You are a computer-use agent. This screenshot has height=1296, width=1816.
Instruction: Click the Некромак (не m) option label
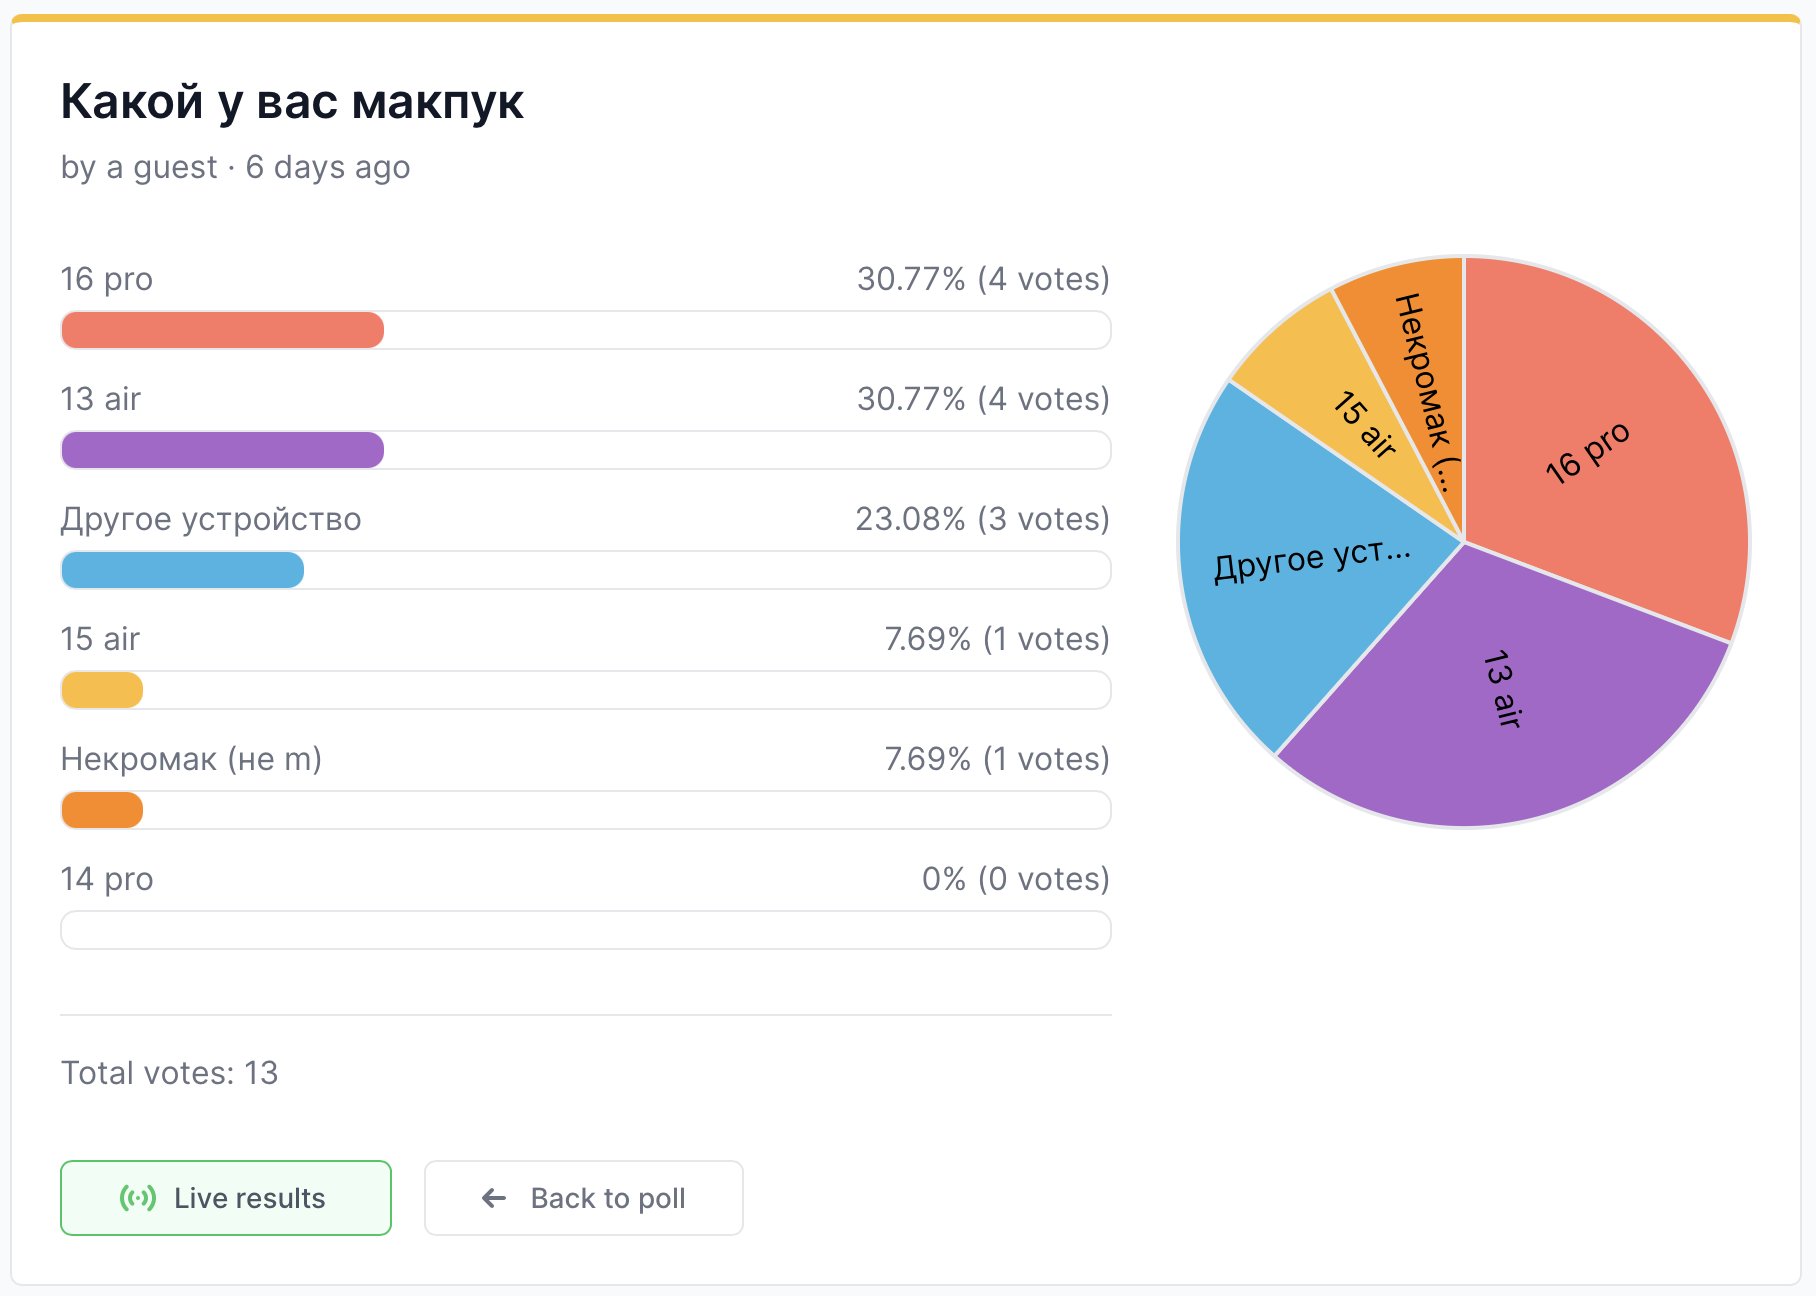pyautogui.click(x=191, y=759)
